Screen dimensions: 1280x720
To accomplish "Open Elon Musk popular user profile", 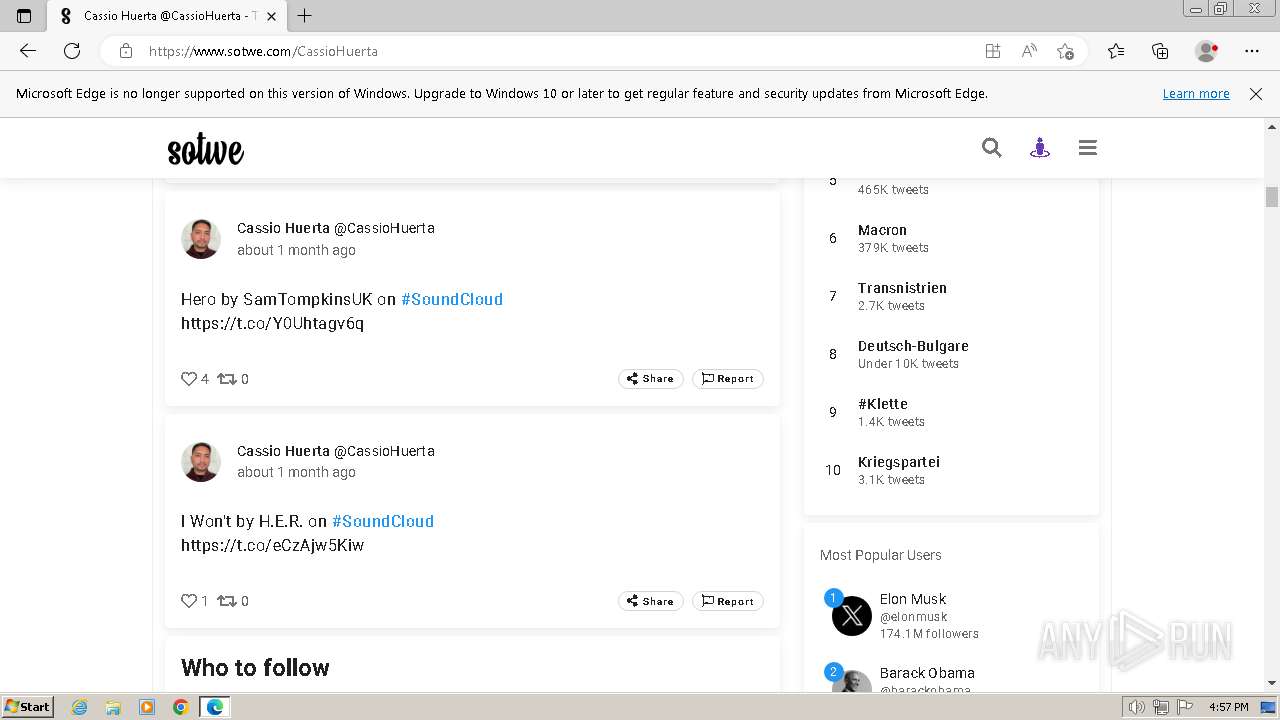I will 913,599.
